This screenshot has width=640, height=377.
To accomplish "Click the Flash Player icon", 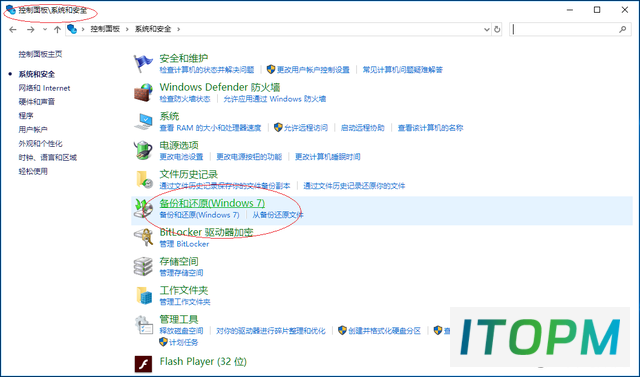I will coord(143,364).
